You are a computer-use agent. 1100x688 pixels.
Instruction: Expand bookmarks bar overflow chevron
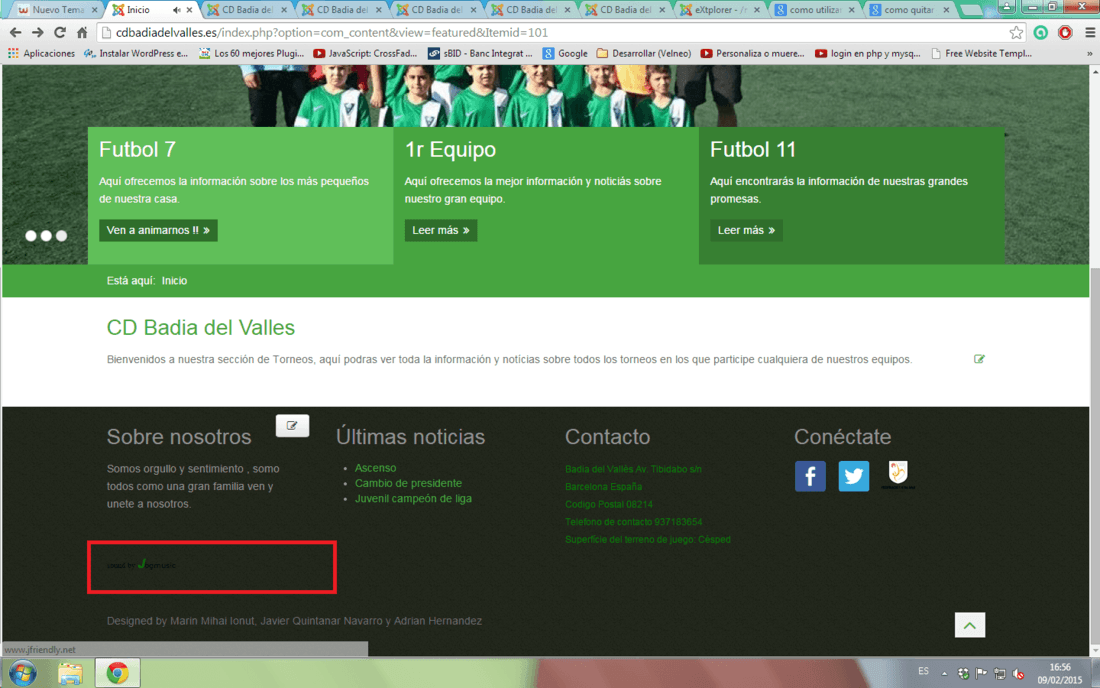click(1089, 53)
